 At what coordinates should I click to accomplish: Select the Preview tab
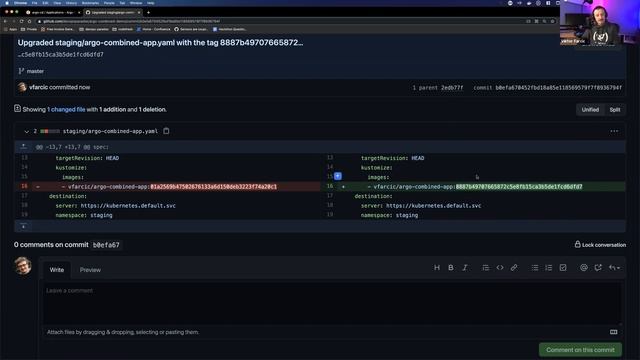pos(90,270)
